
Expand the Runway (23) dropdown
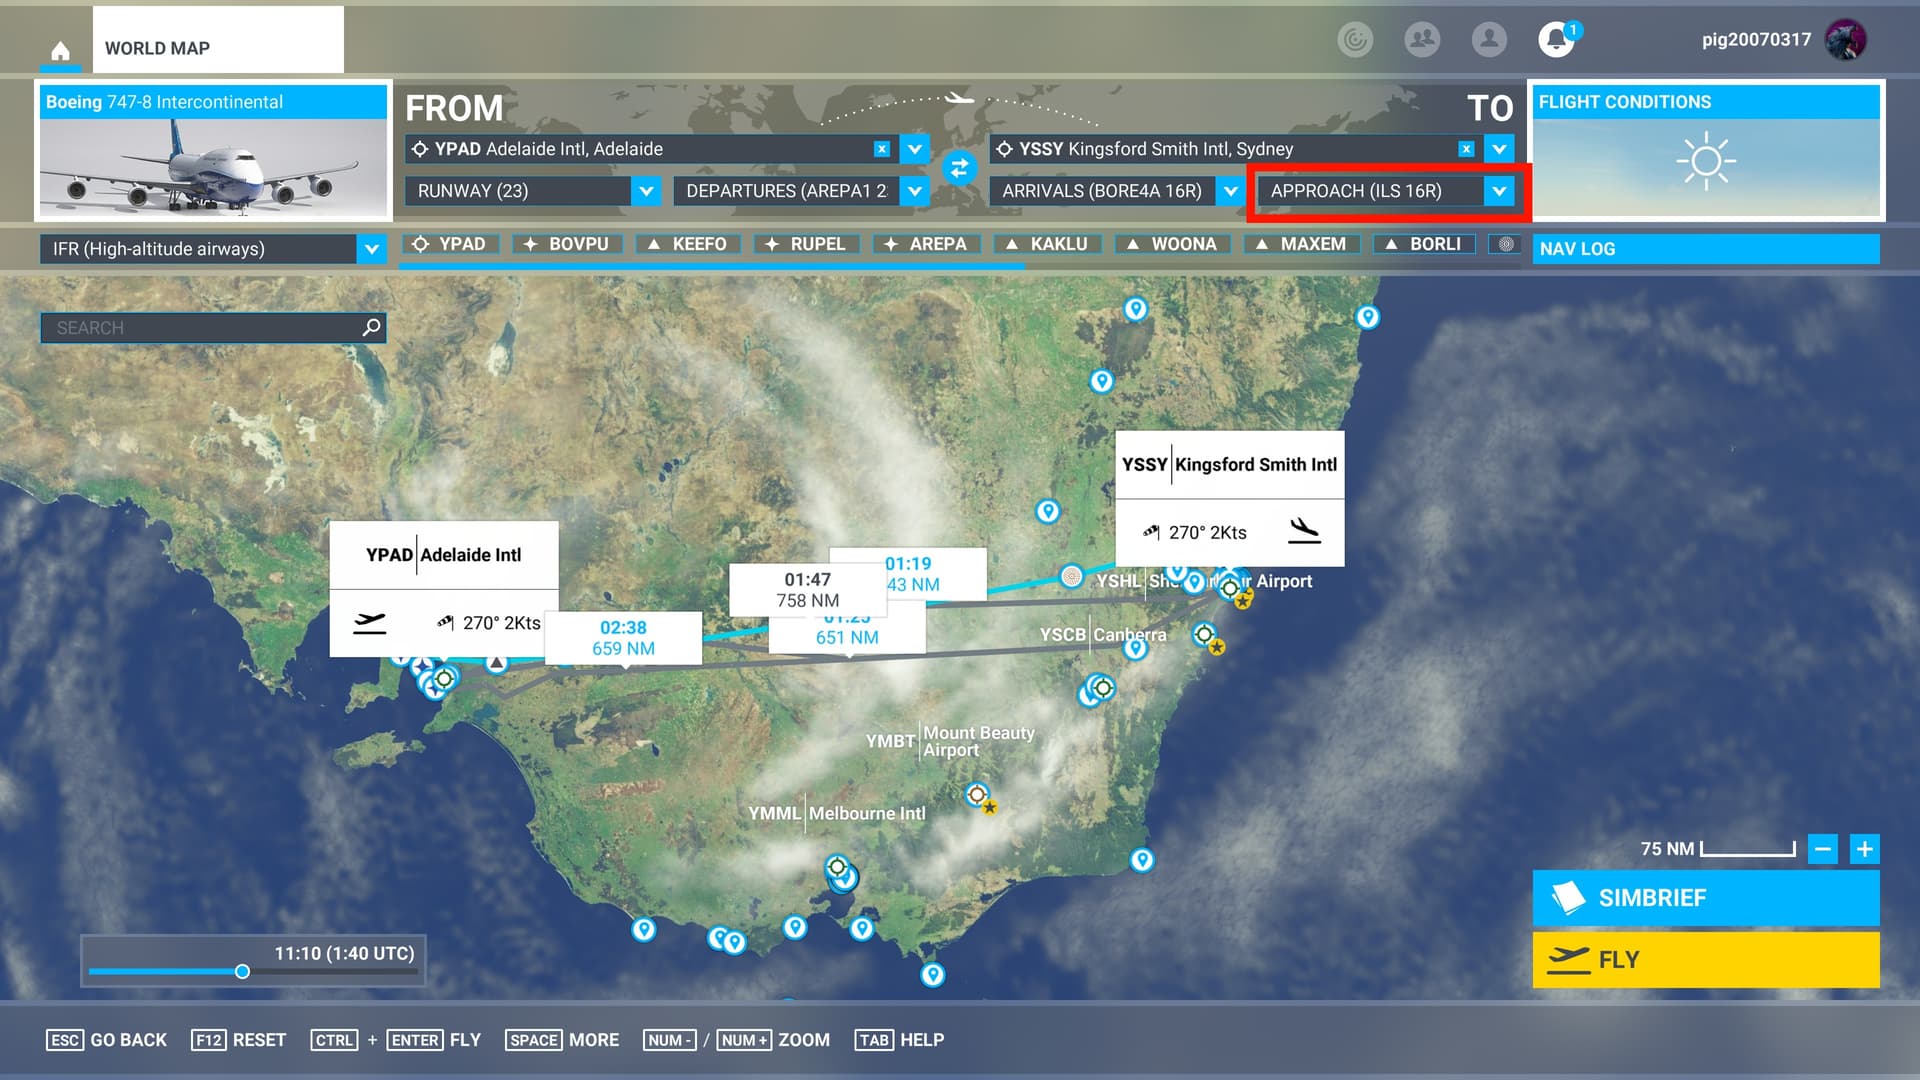(x=646, y=191)
